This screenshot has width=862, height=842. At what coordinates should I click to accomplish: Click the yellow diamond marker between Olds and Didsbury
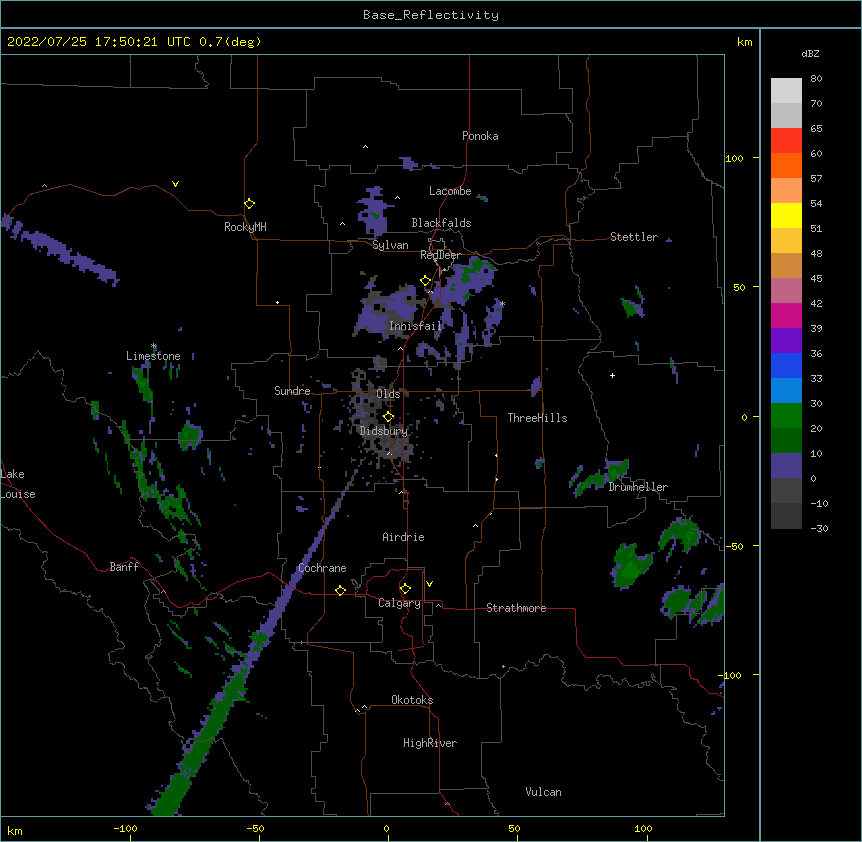[388, 417]
